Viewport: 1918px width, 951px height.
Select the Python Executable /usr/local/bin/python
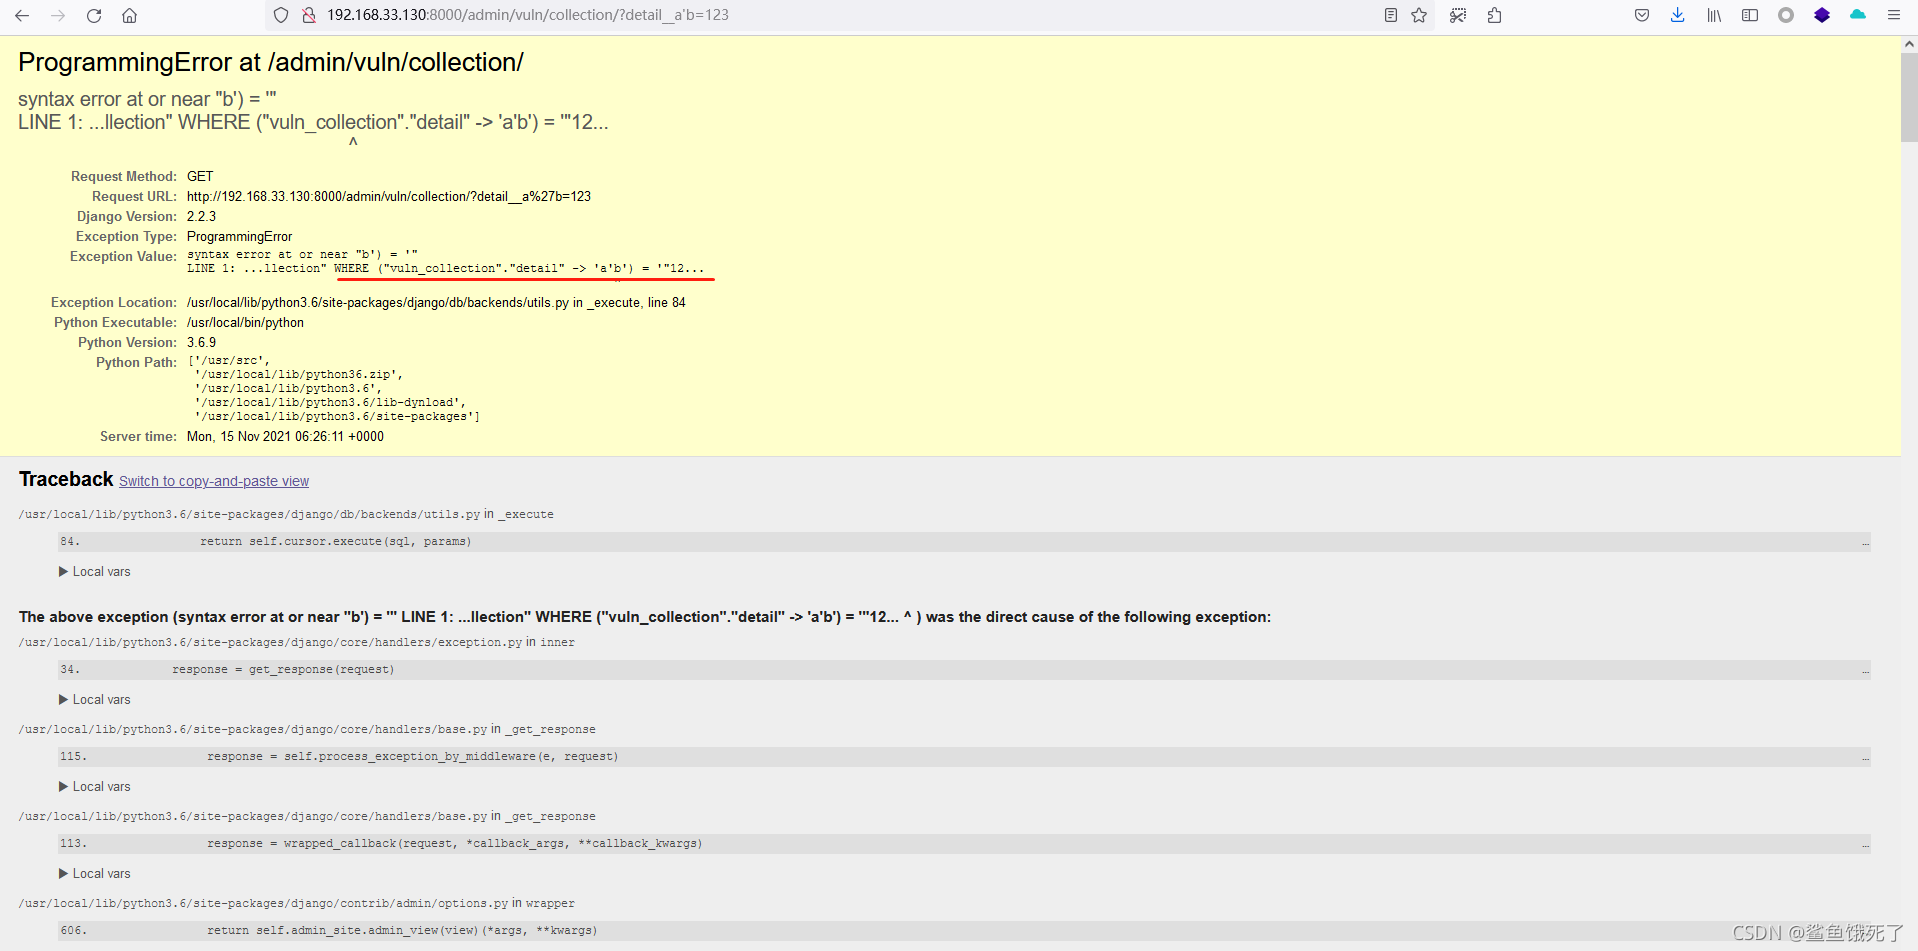coord(245,323)
